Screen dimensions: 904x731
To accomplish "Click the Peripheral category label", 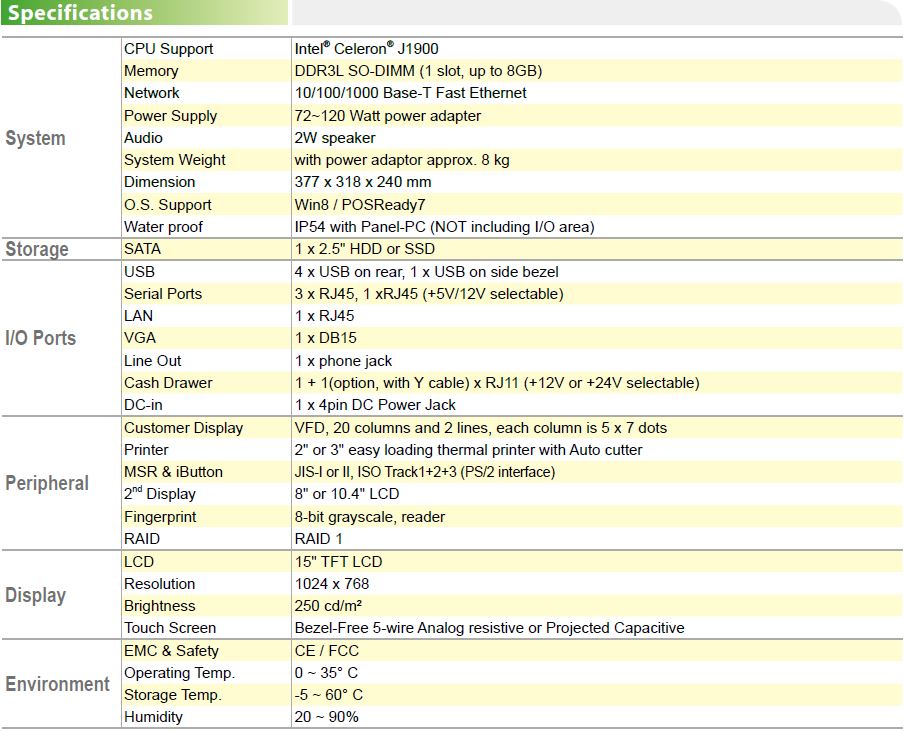I will 47,483.
